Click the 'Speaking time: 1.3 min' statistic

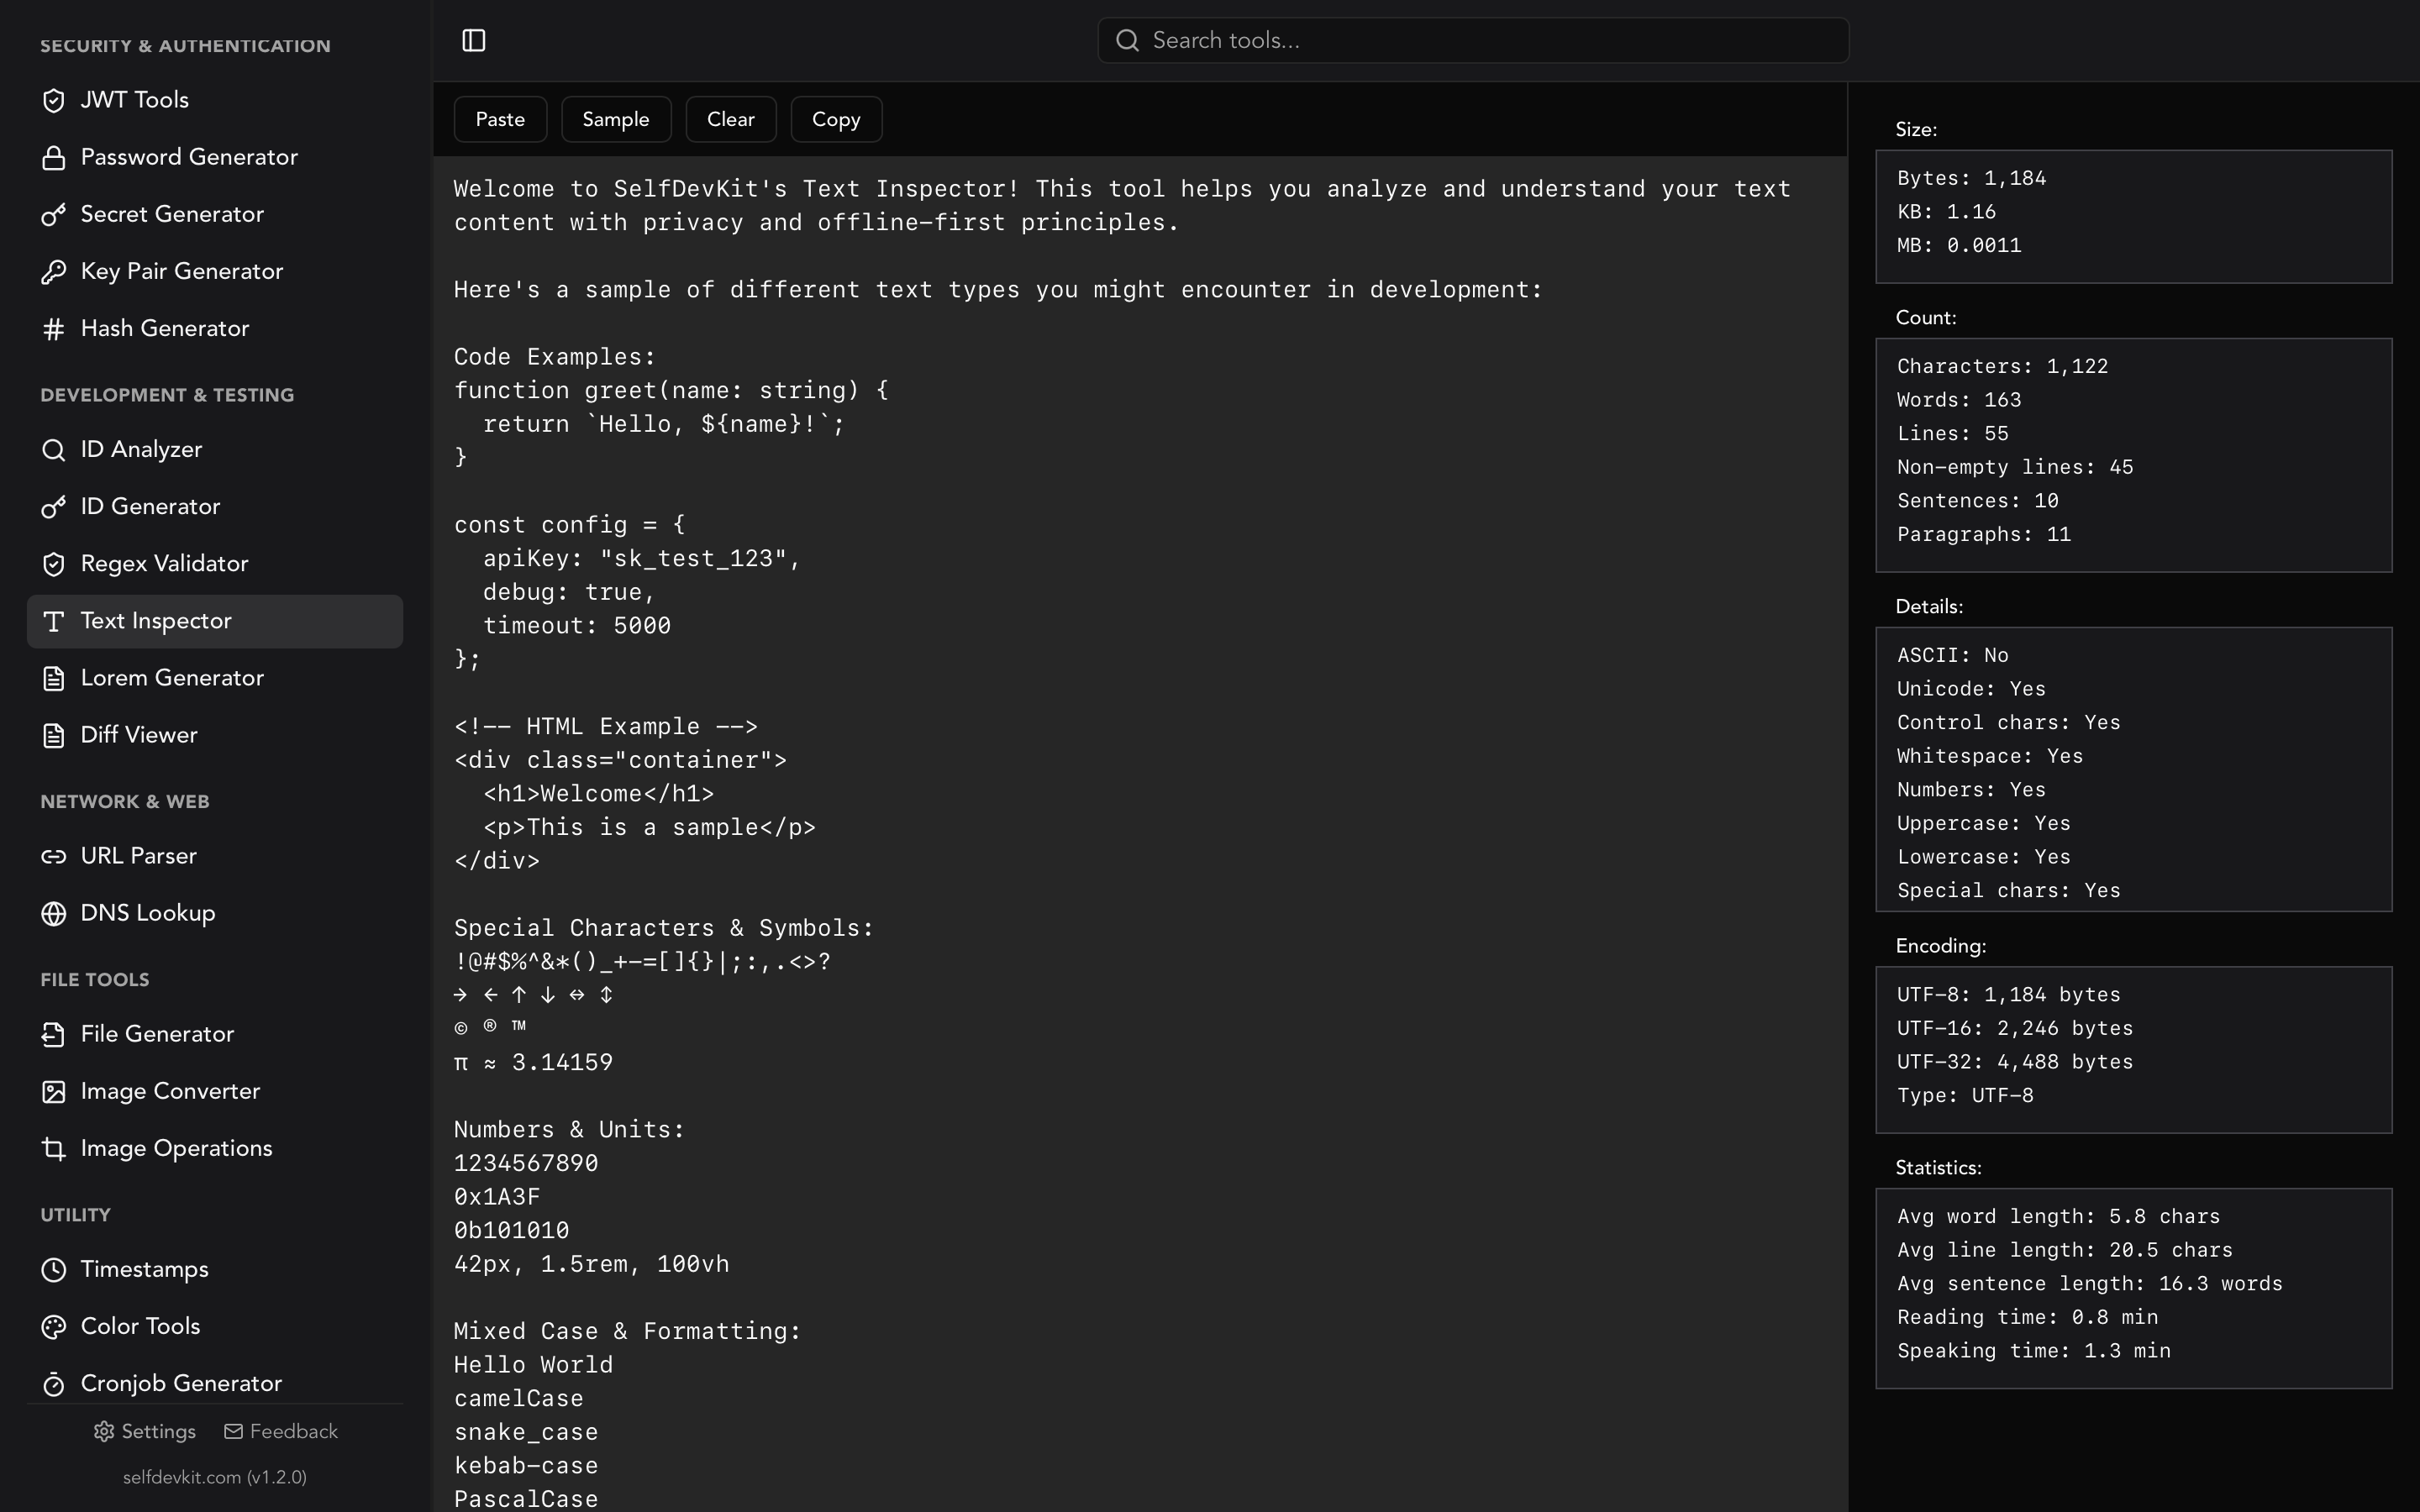(2034, 1351)
